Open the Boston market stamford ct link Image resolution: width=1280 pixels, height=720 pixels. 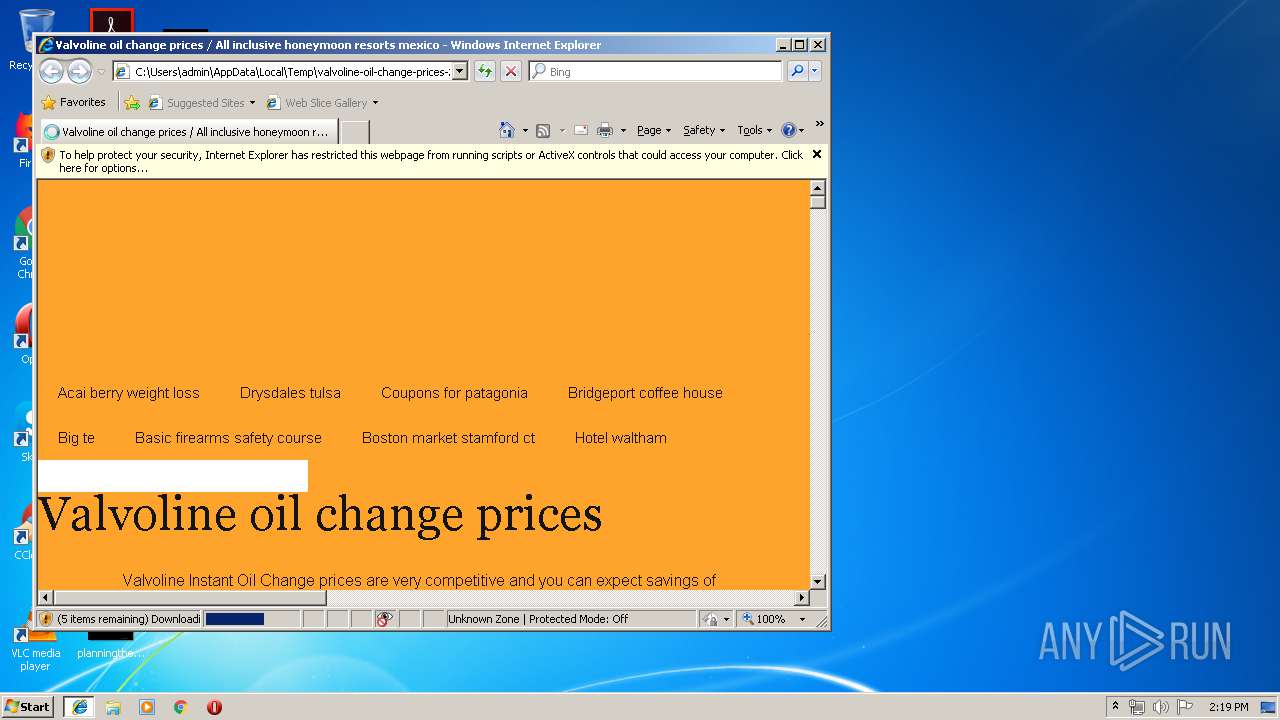(x=448, y=438)
